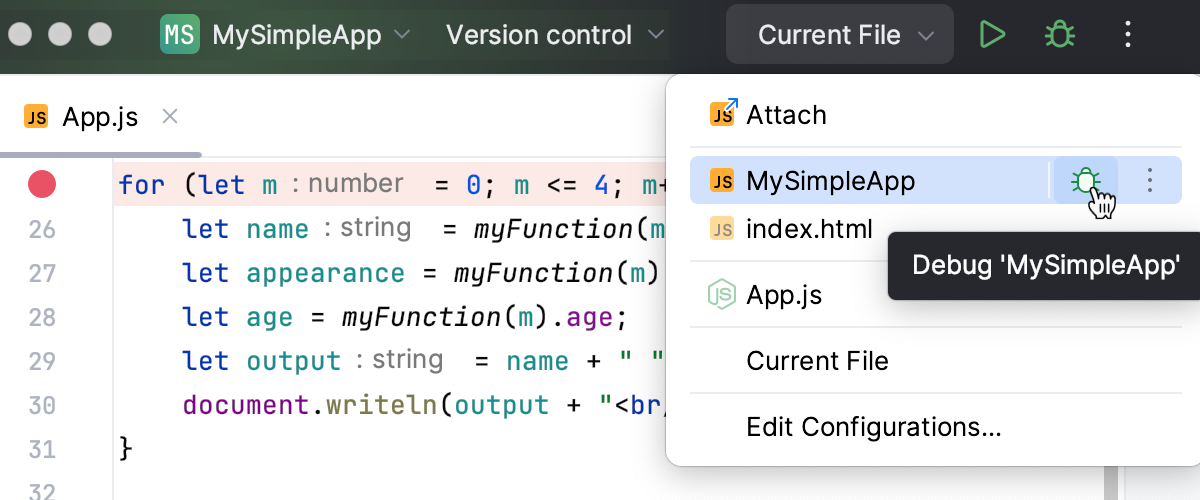Switch to the App.js editor tab
The height and width of the screenshot is (500, 1200).
(x=100, y=117)
